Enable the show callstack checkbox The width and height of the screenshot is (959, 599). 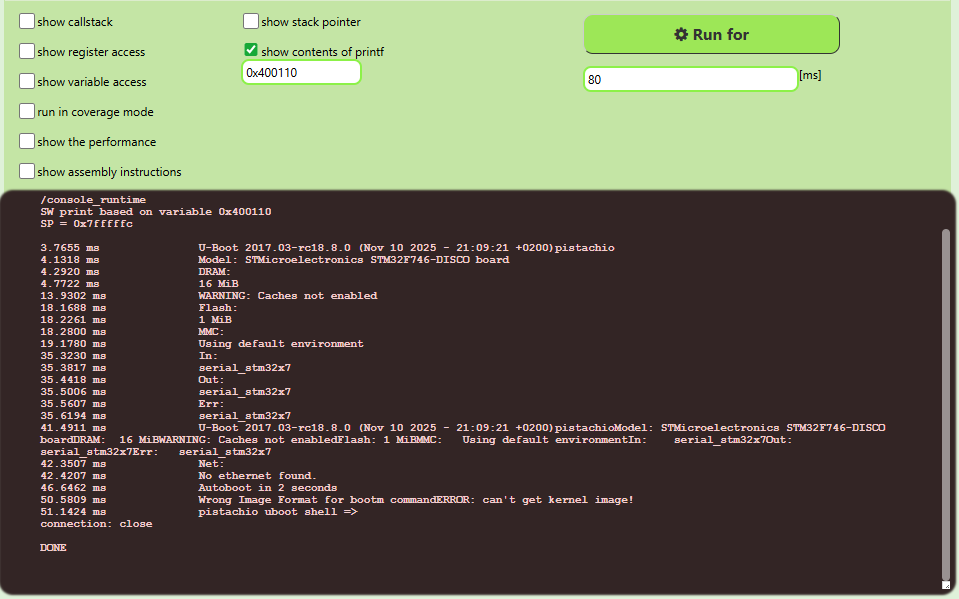(27, 22)
